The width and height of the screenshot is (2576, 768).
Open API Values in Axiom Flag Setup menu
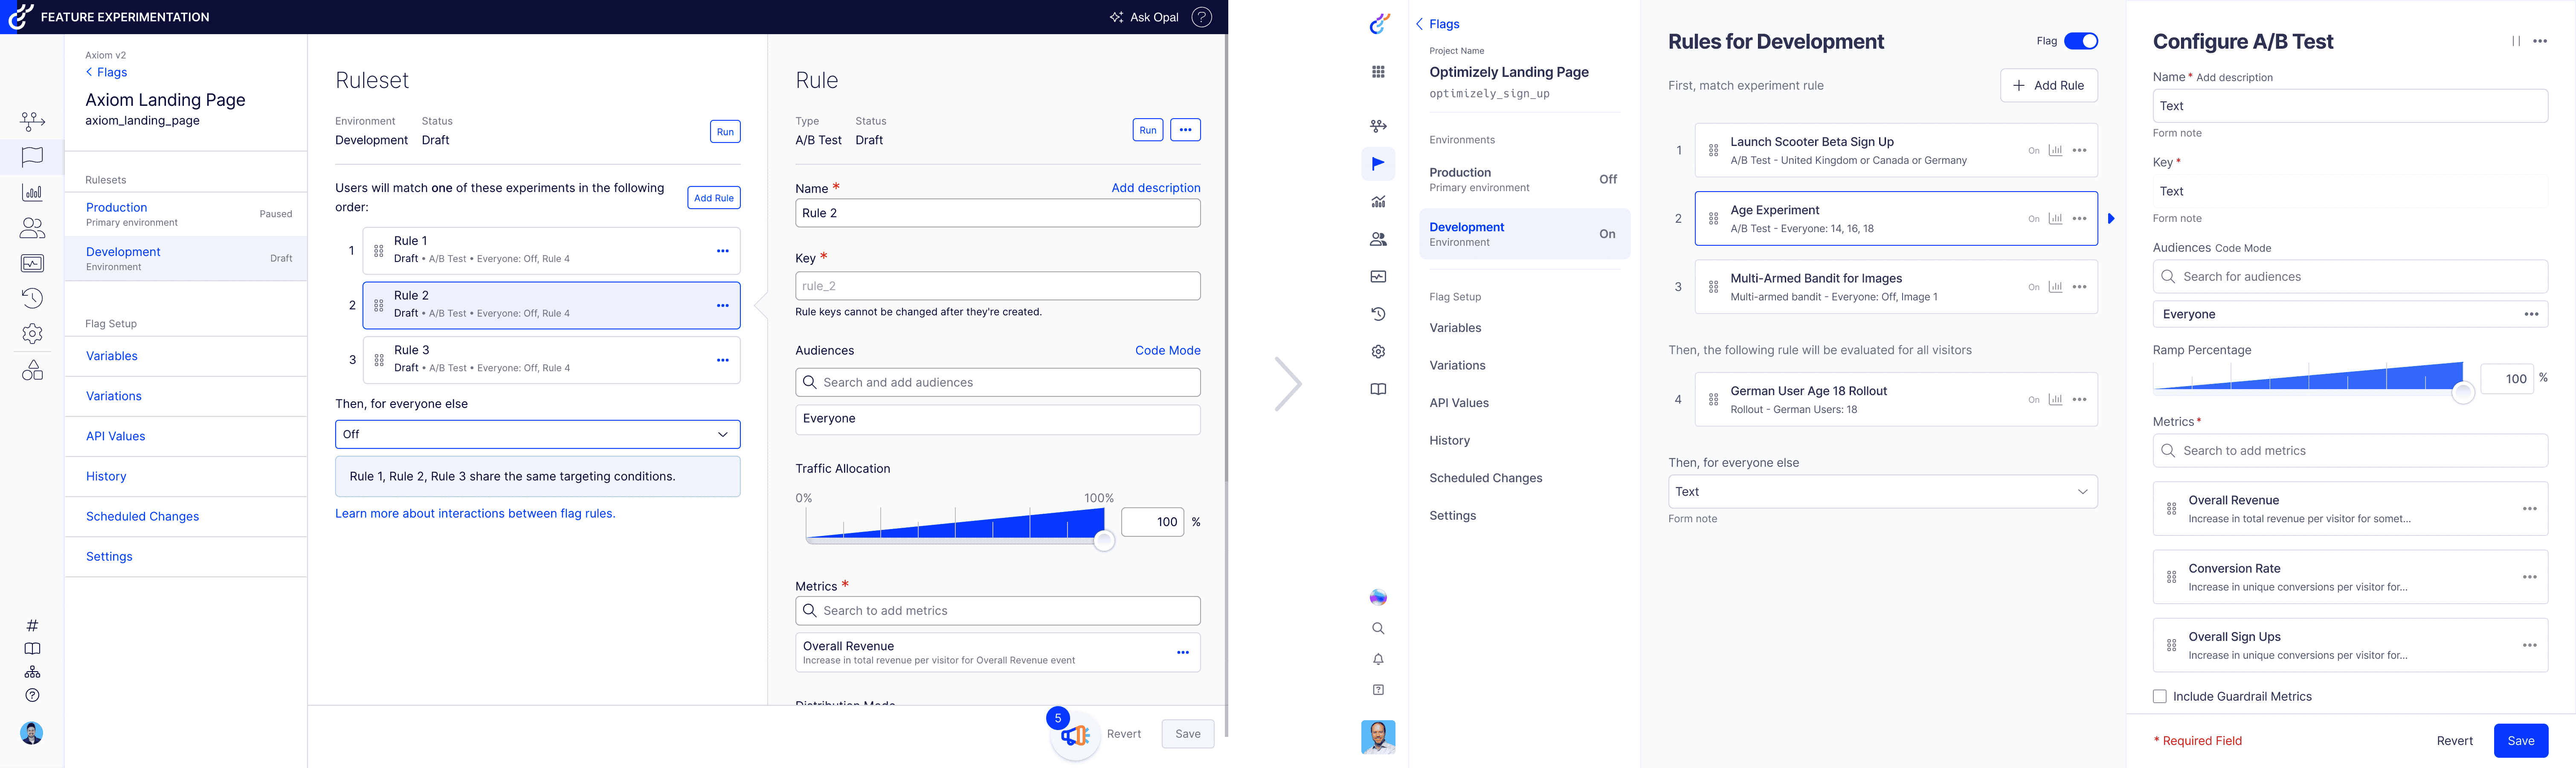click(116, 436)
